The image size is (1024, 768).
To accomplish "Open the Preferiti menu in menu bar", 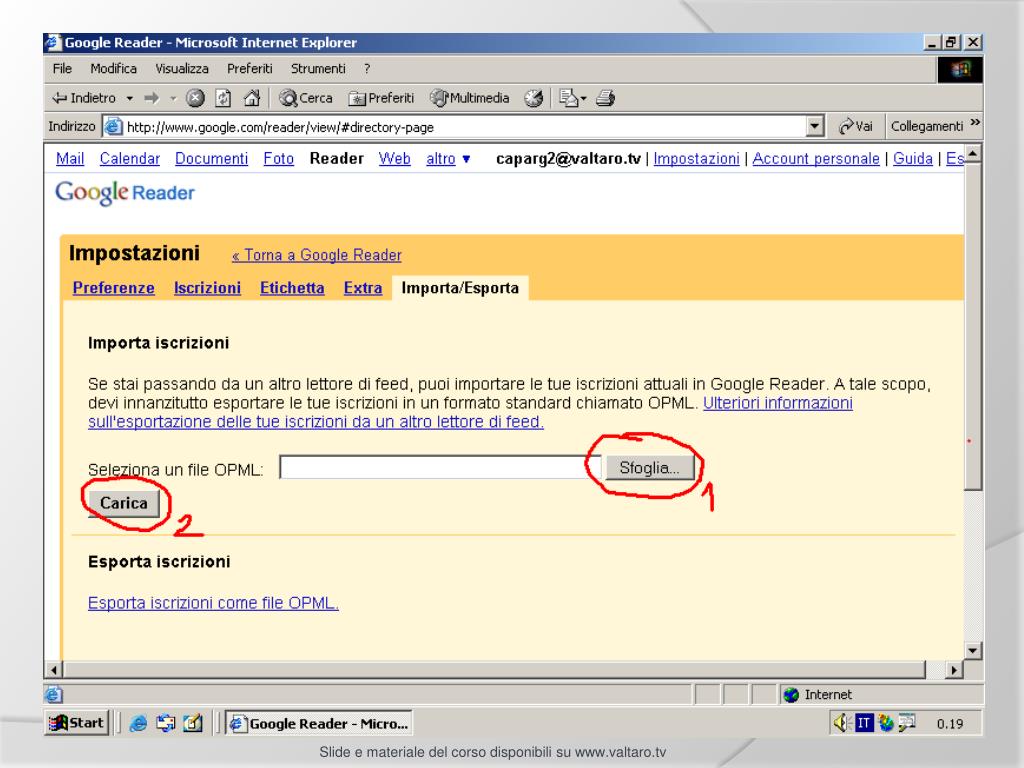I will point(249,69).
